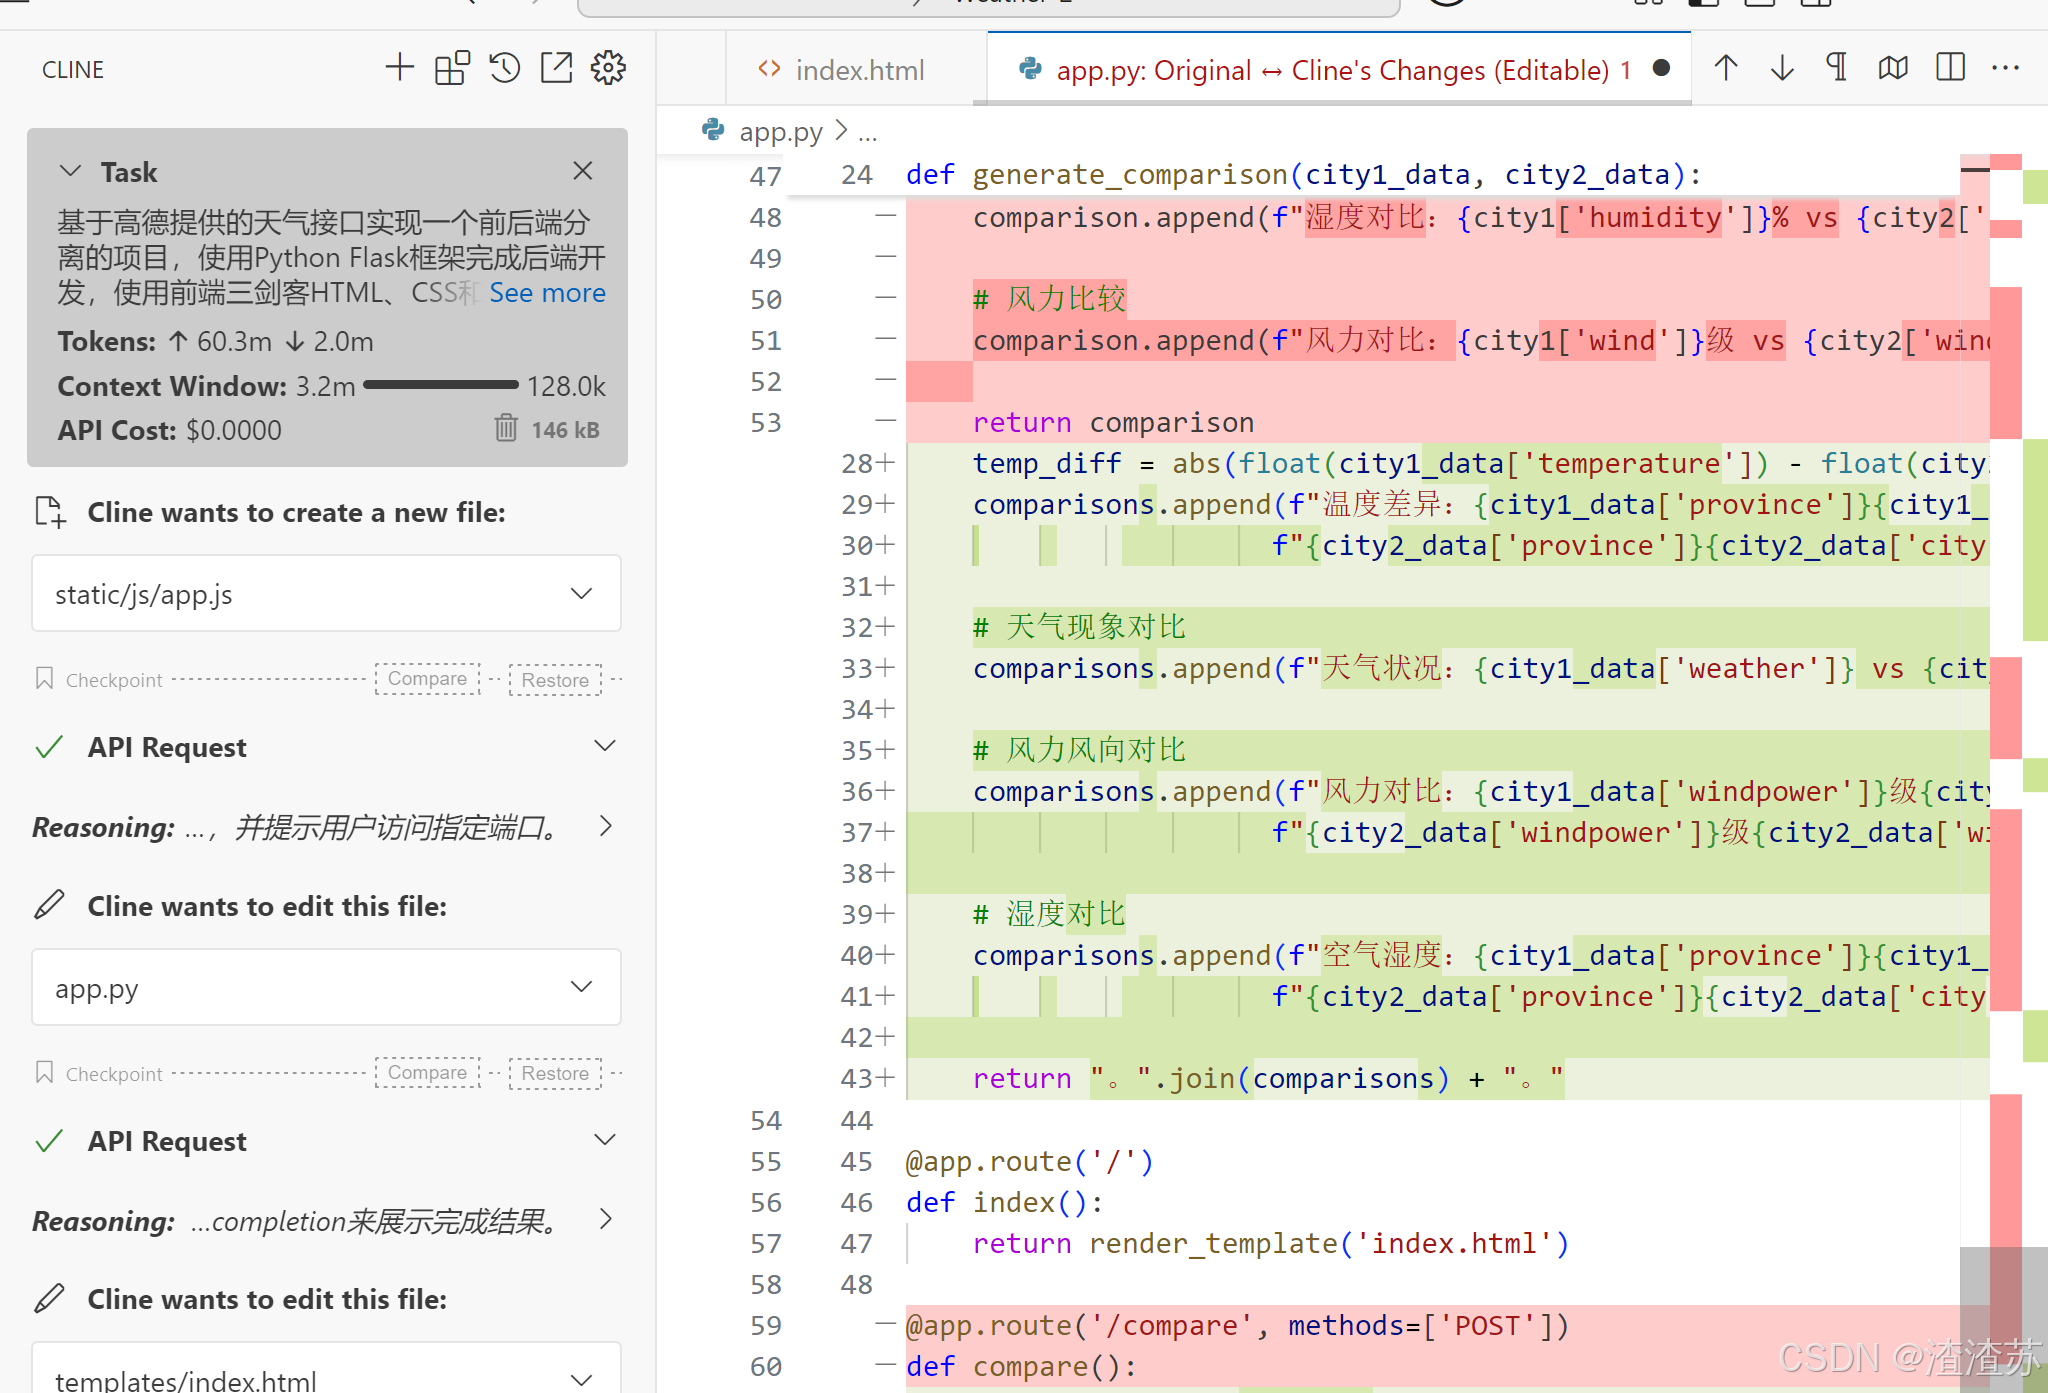2048x1393 pixels.
Task: Expand the static/js/app.js file dropdown
Action: [x=581, y=594]
